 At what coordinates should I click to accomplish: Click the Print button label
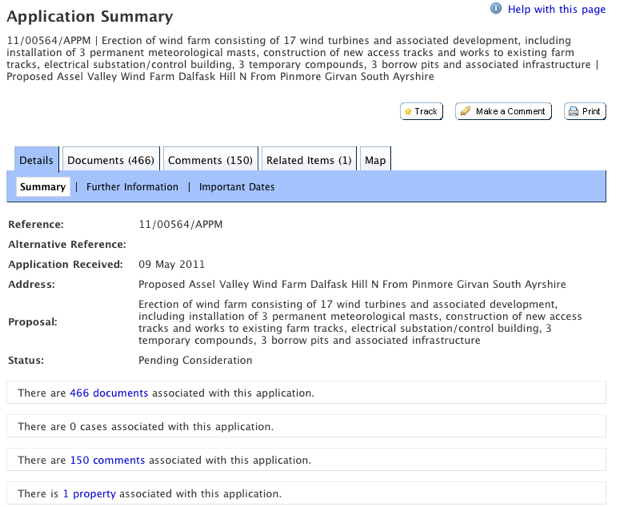click(x=591, y=111)
